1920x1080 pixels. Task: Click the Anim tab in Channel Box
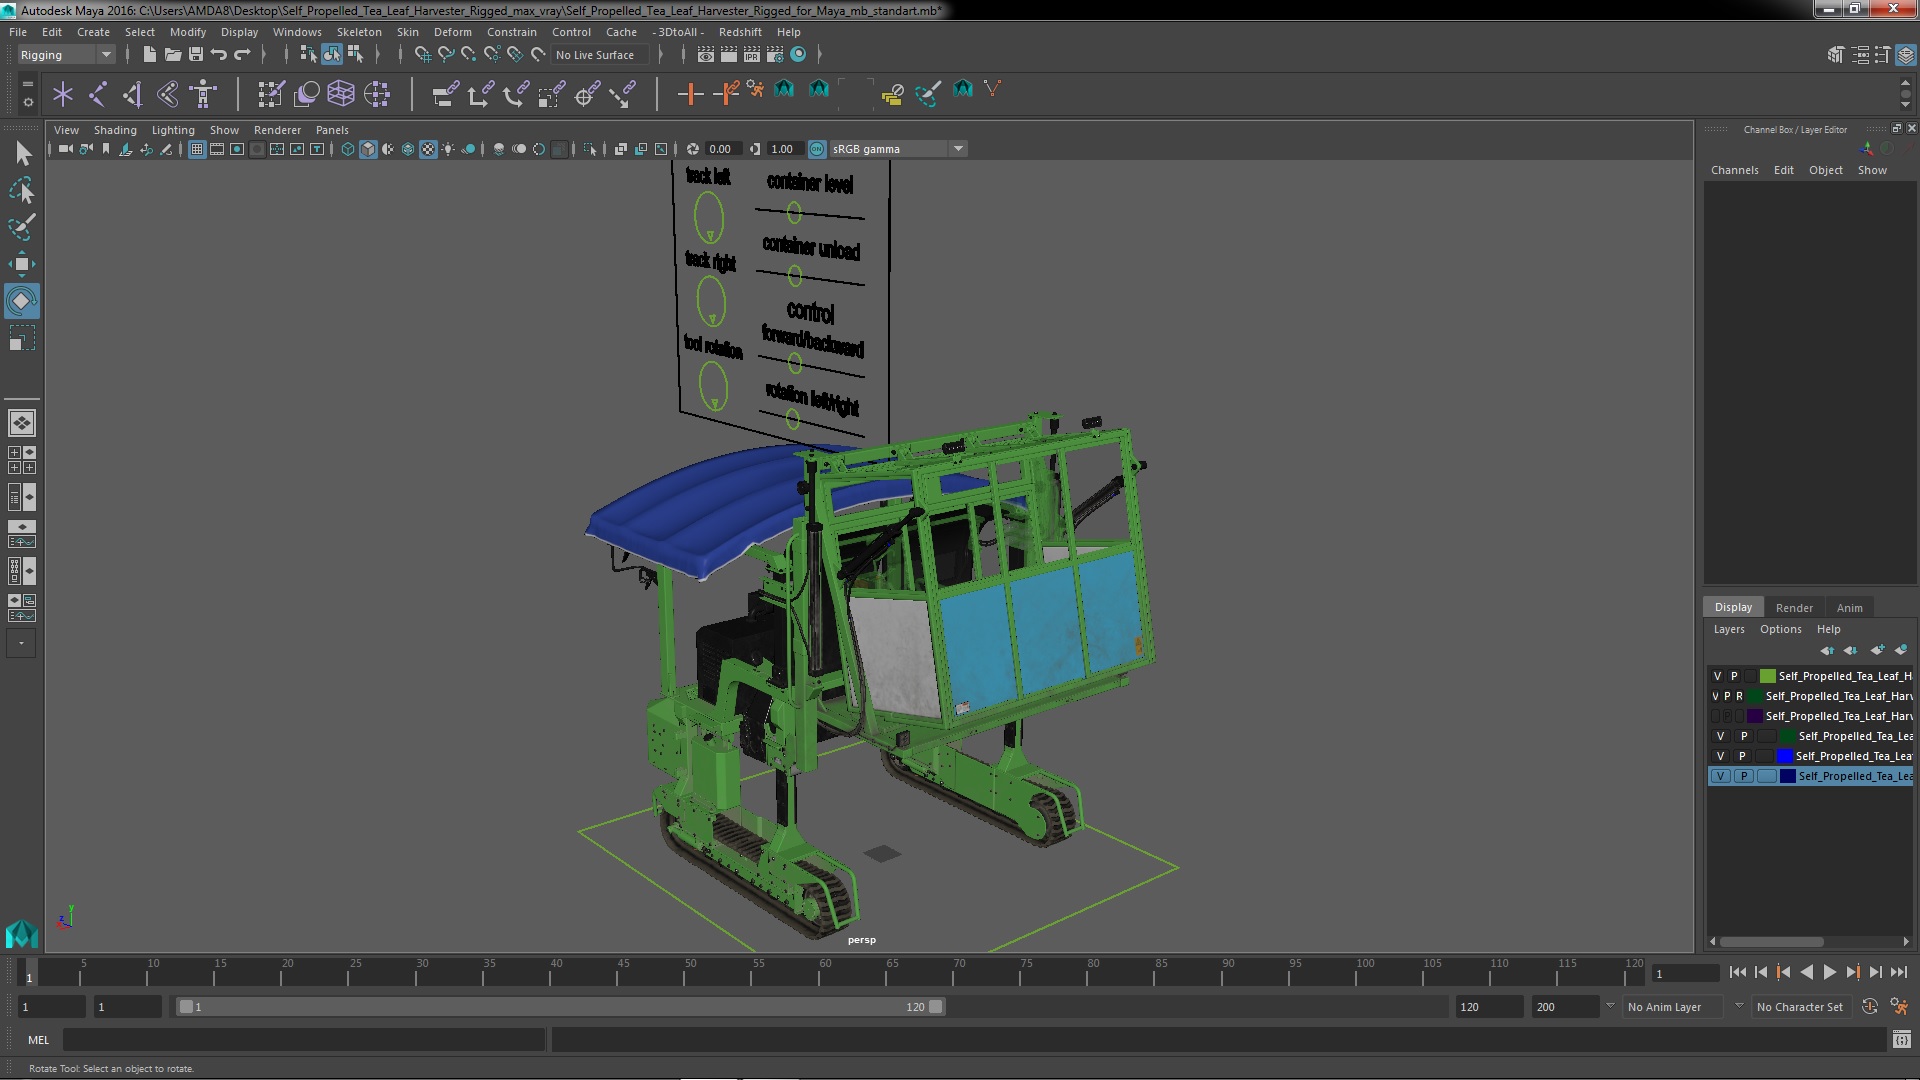coord(1849,605)
